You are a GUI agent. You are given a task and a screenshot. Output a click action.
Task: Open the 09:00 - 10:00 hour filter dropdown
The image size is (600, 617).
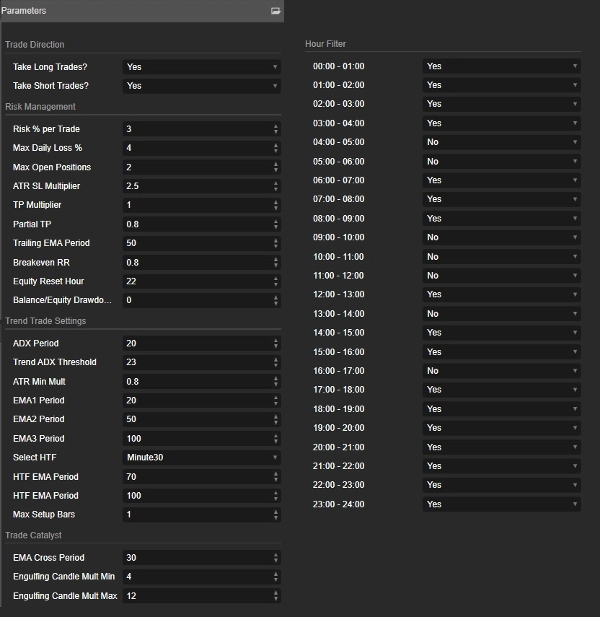pyautogui.click(x=502, y=237)
